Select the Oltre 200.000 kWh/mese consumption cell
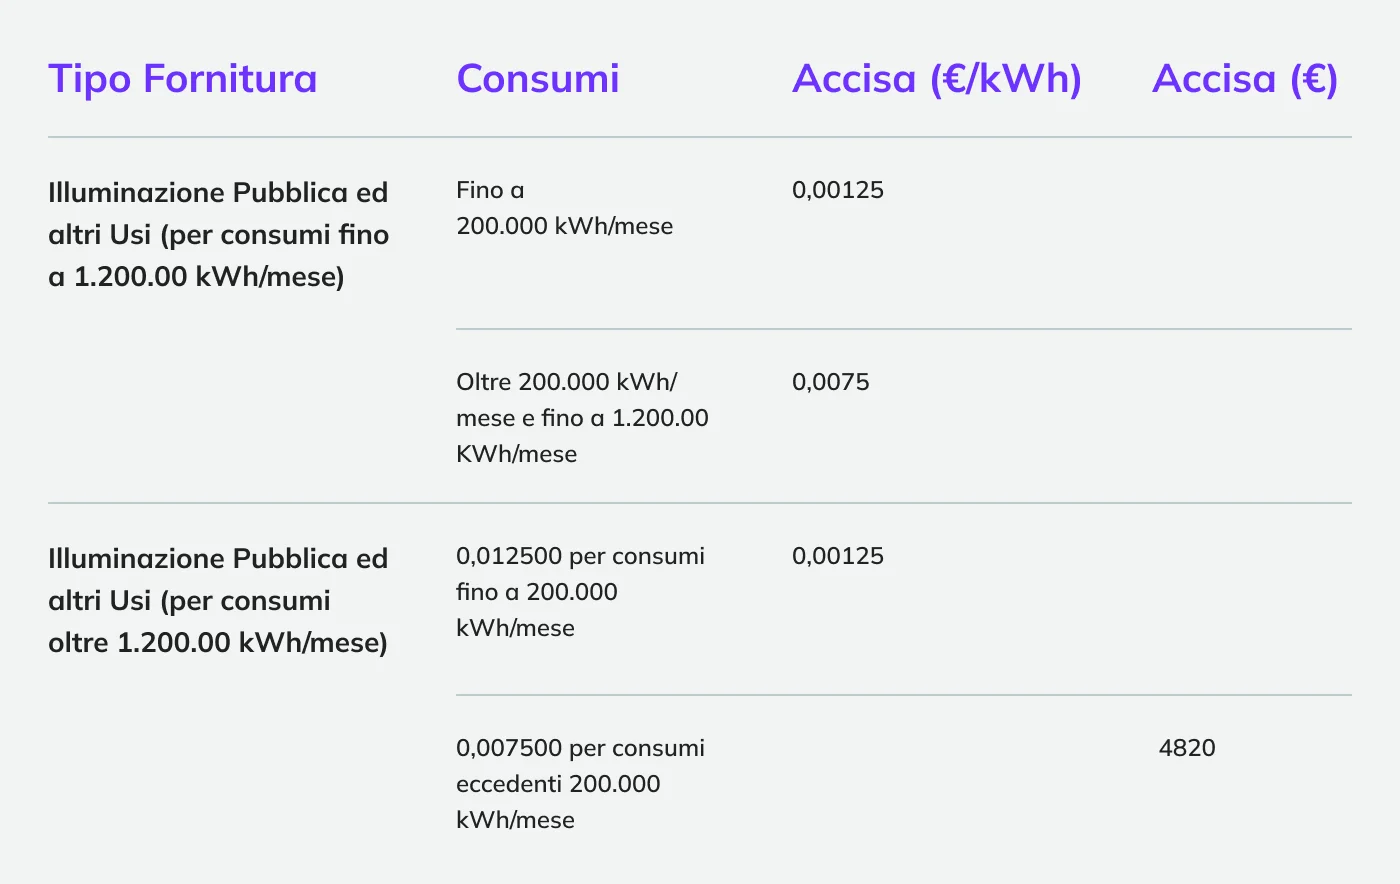 582,418
